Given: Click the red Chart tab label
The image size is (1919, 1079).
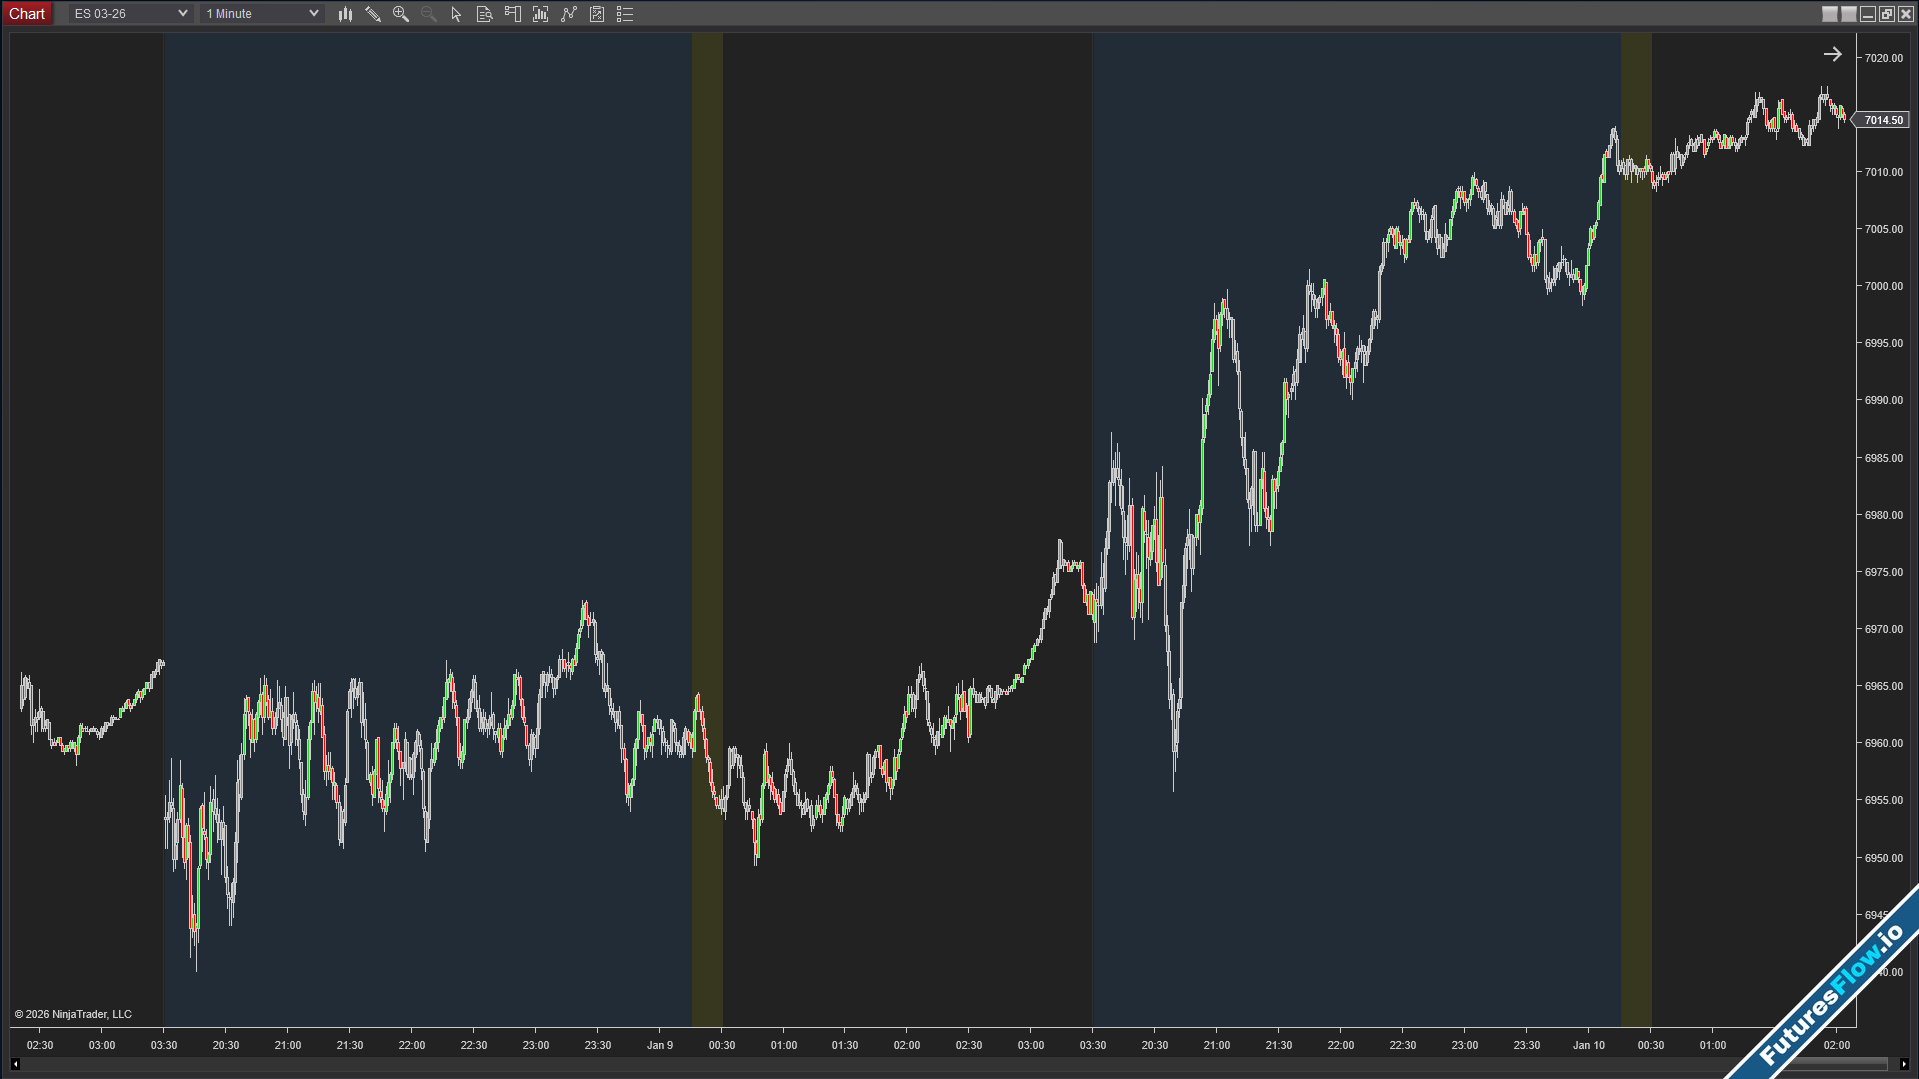Looking at the screenshot, I should (x=27, y=14).
